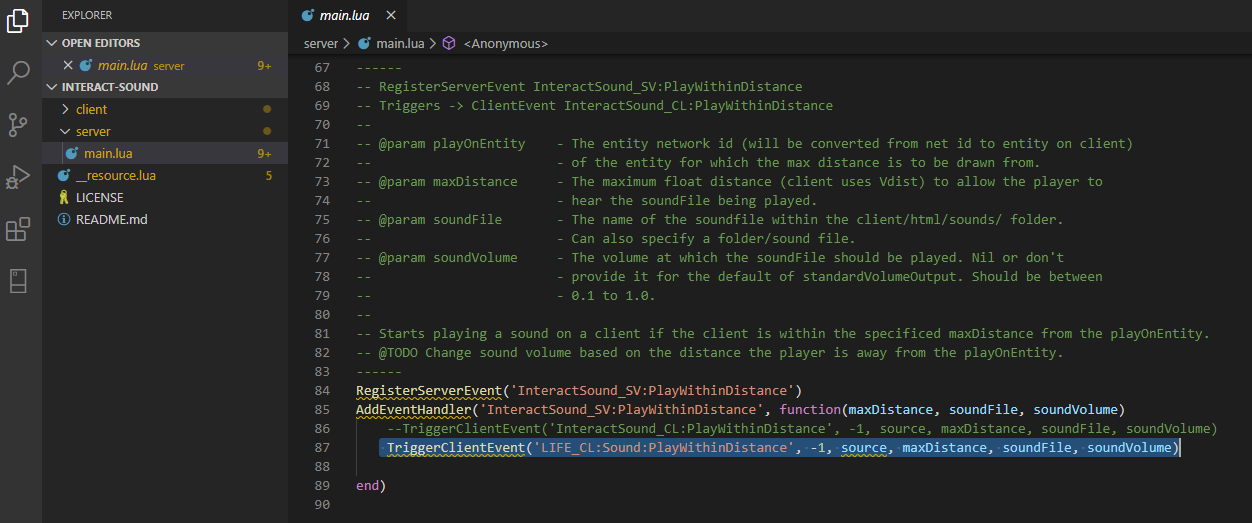Screen dimensions: 1252x523
Task: Switch to the main.lua editor tab
Action: [x=347, y=16]
